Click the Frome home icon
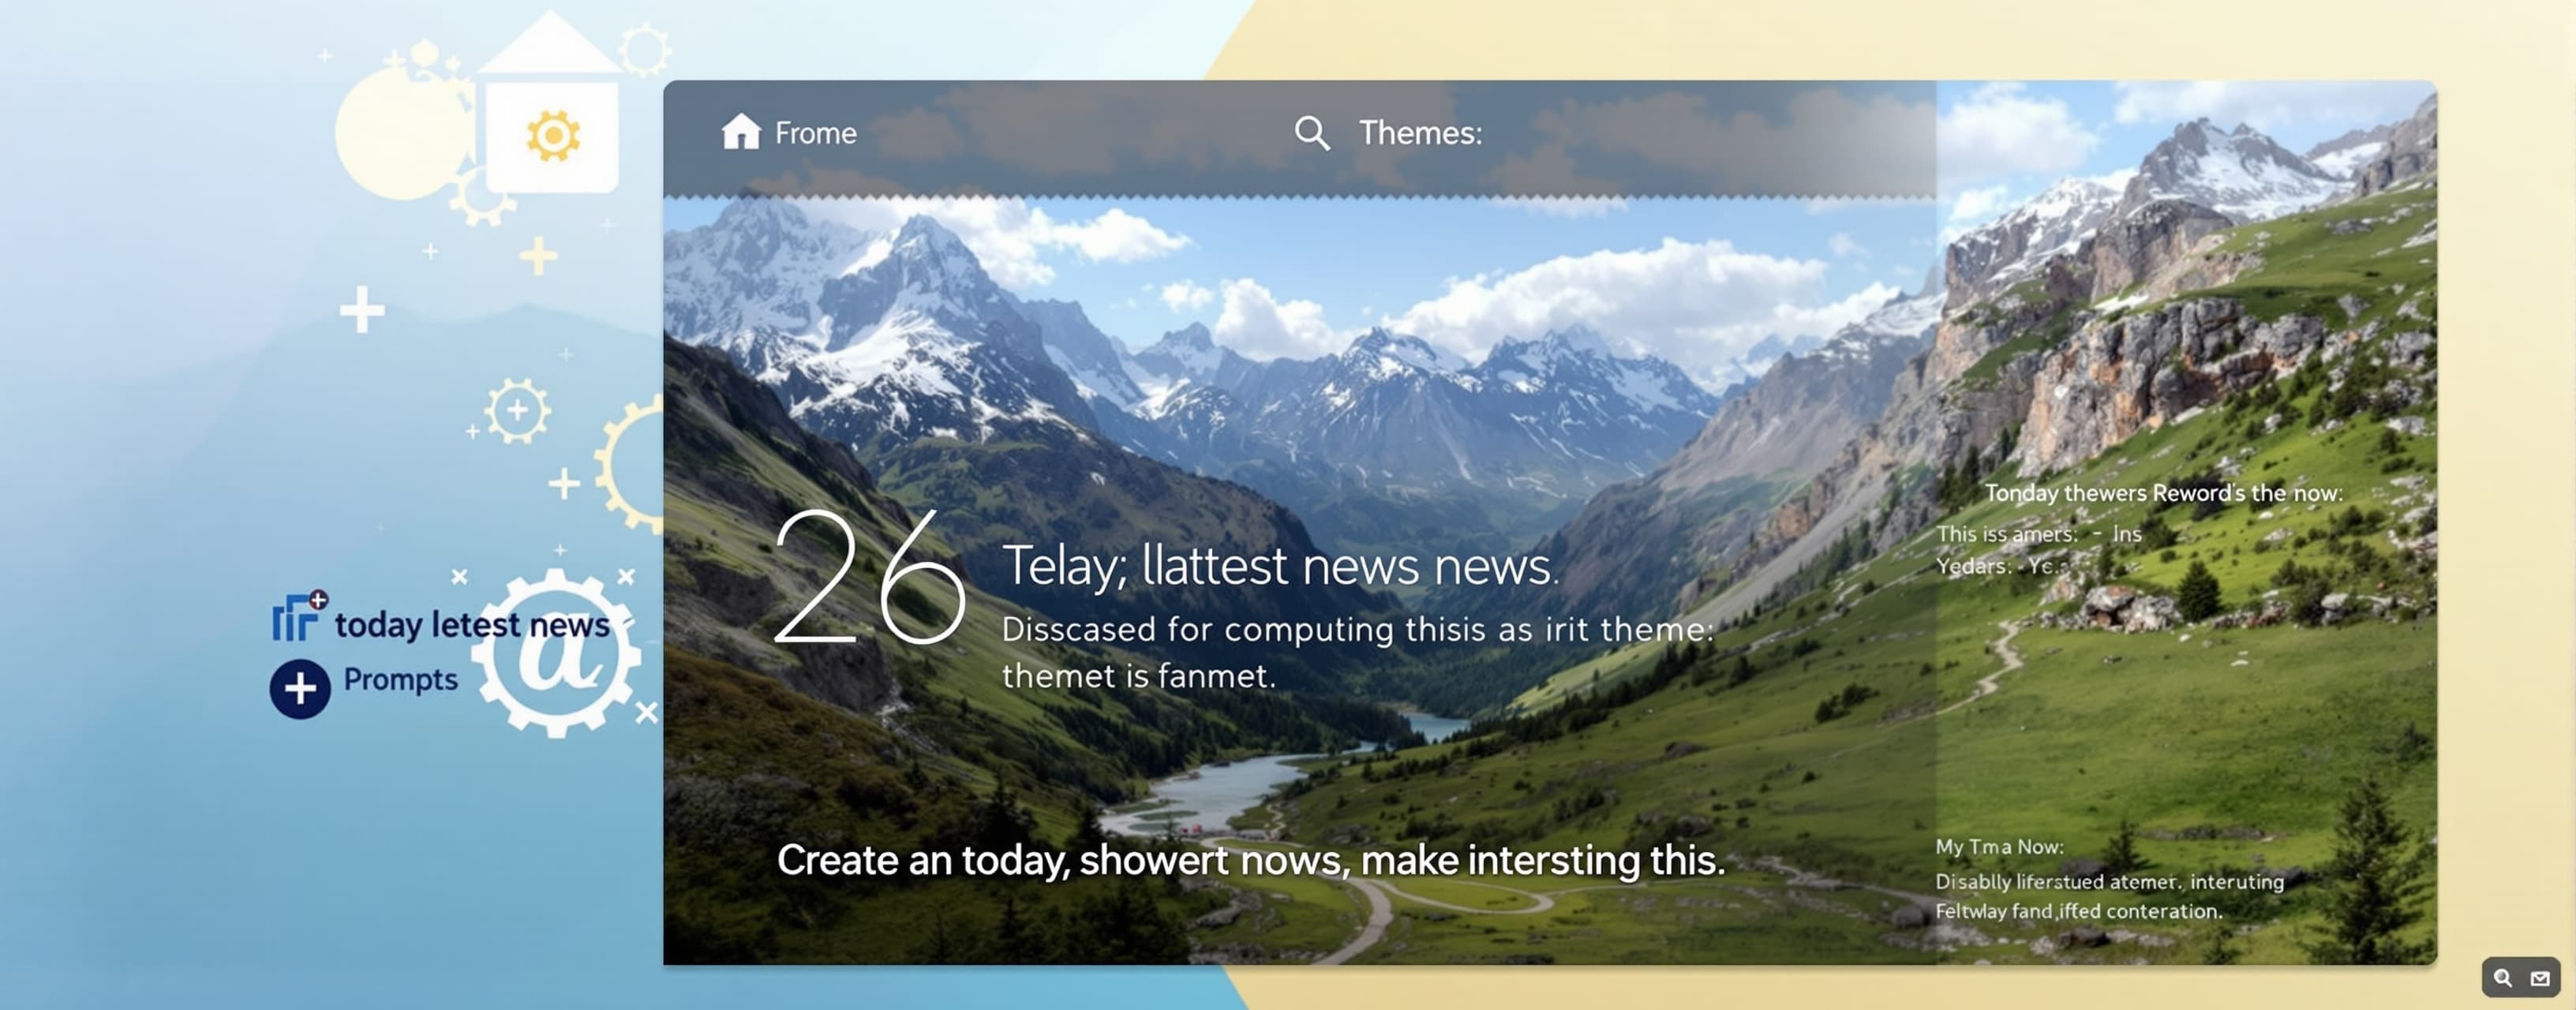The height and width of the screenshot is (1010, 2576). pos(741,132)
